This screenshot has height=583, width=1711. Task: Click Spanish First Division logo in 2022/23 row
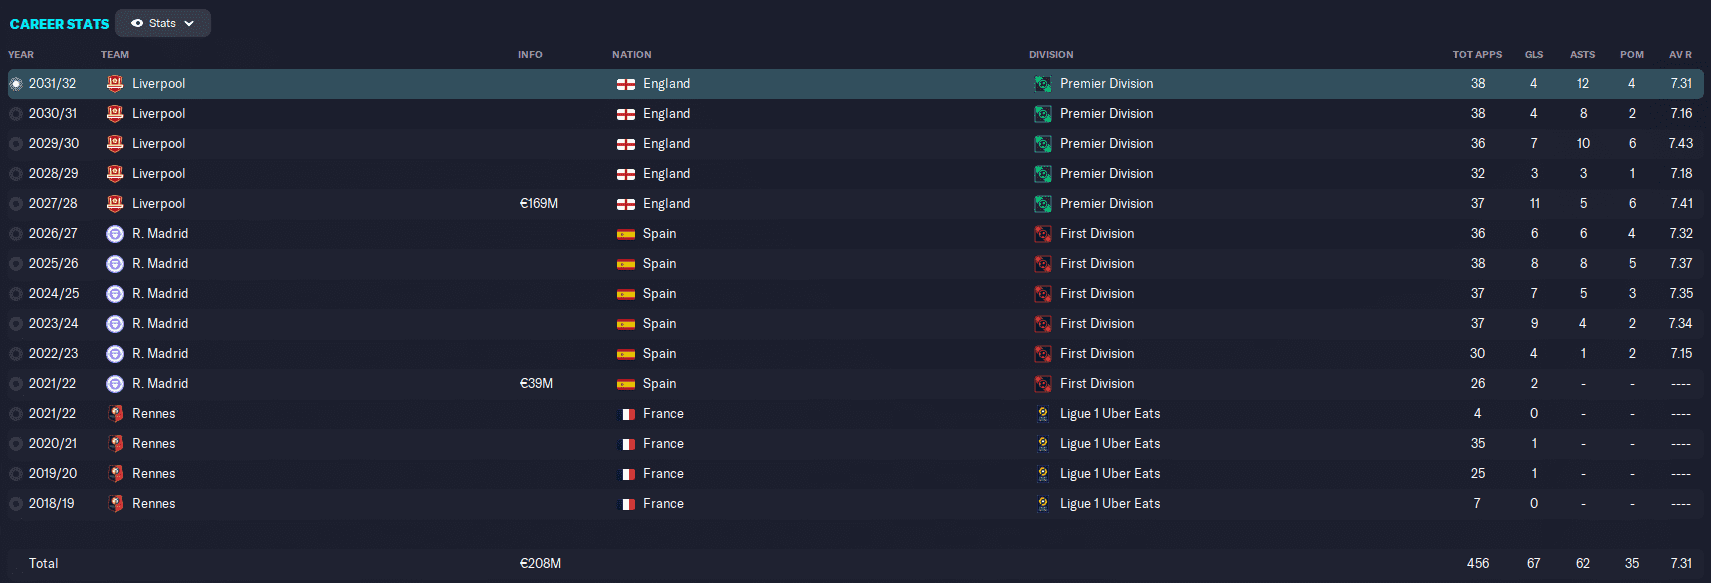1043,354
